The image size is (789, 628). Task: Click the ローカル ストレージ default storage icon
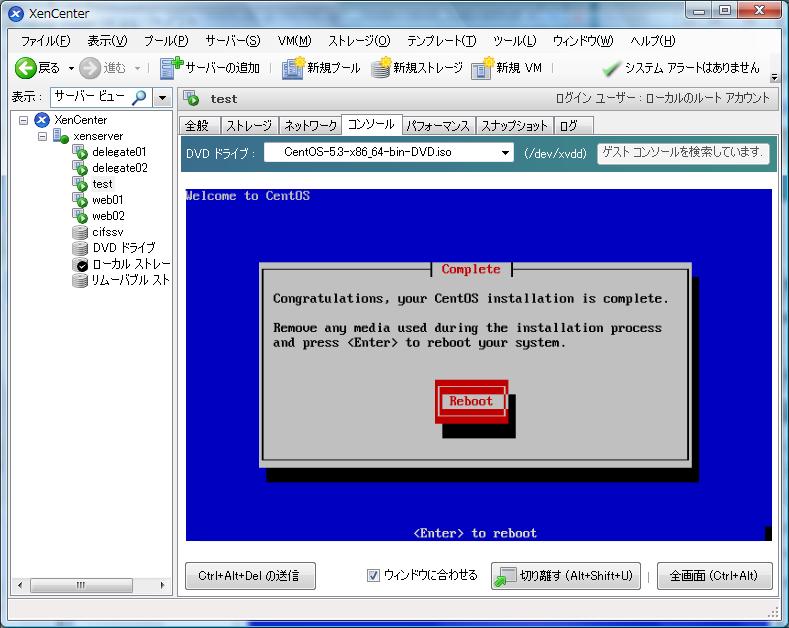coord(80,264)
